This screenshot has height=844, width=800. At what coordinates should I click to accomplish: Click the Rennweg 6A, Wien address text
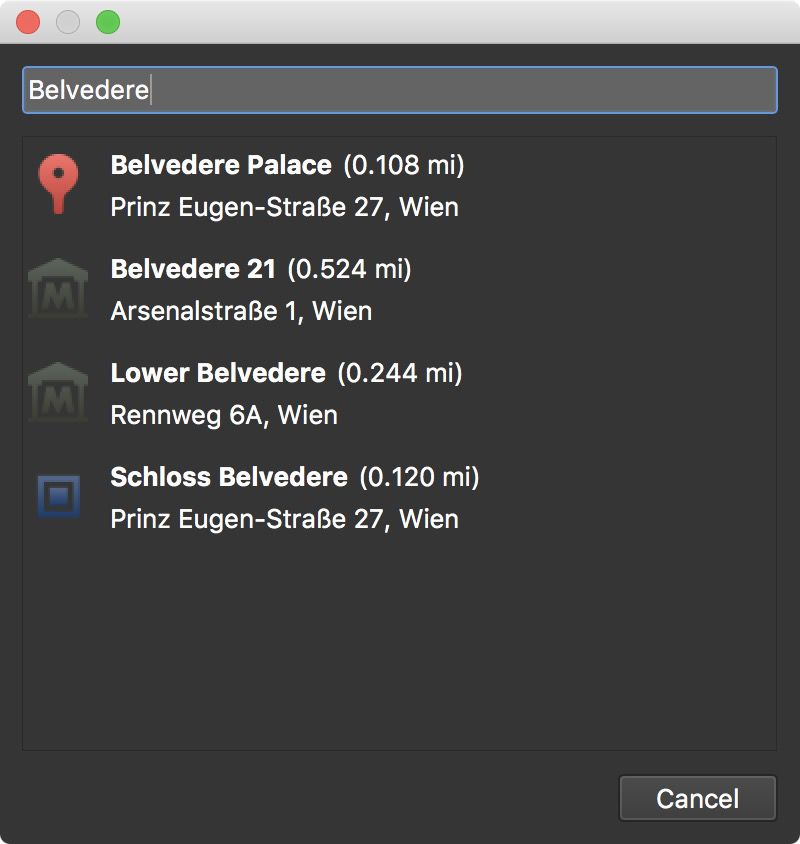click(x=222, y=416)
